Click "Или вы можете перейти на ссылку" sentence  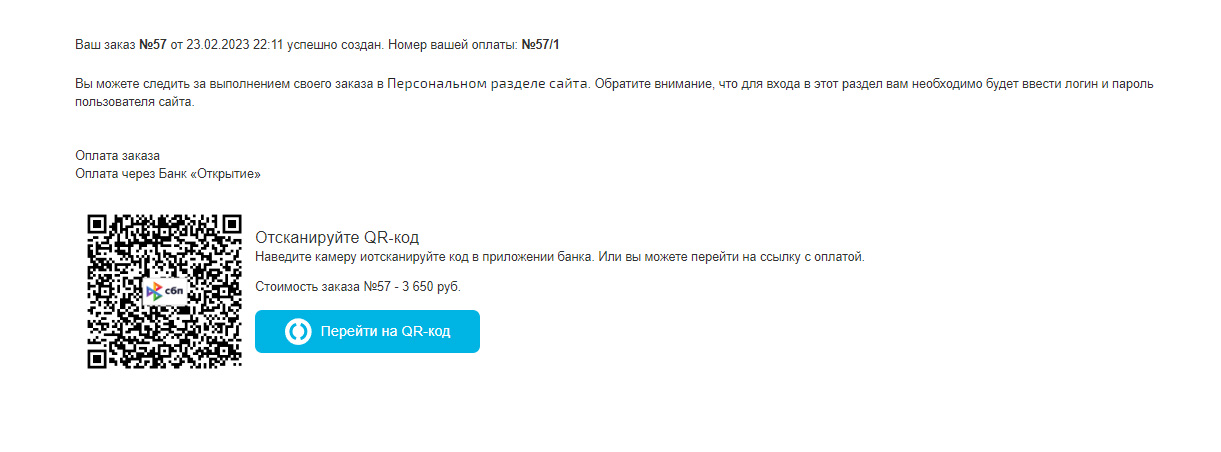700,257
